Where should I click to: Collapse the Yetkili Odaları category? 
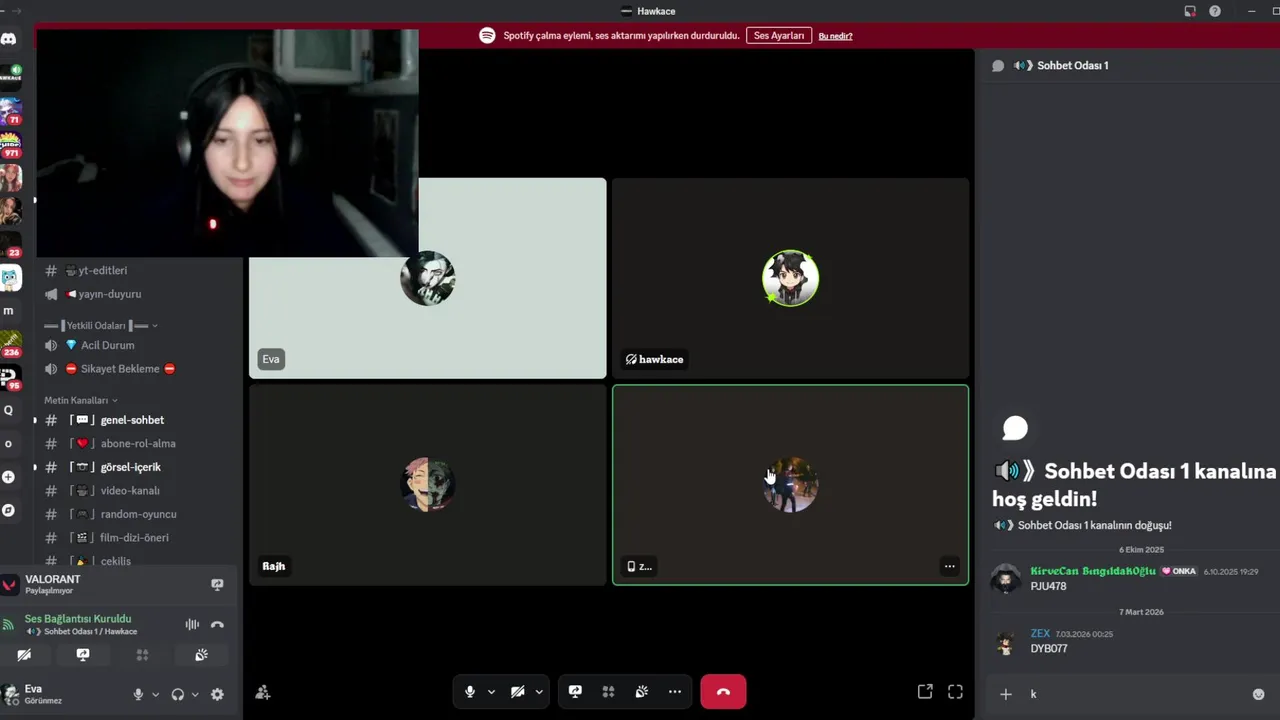tap(102, 325)
